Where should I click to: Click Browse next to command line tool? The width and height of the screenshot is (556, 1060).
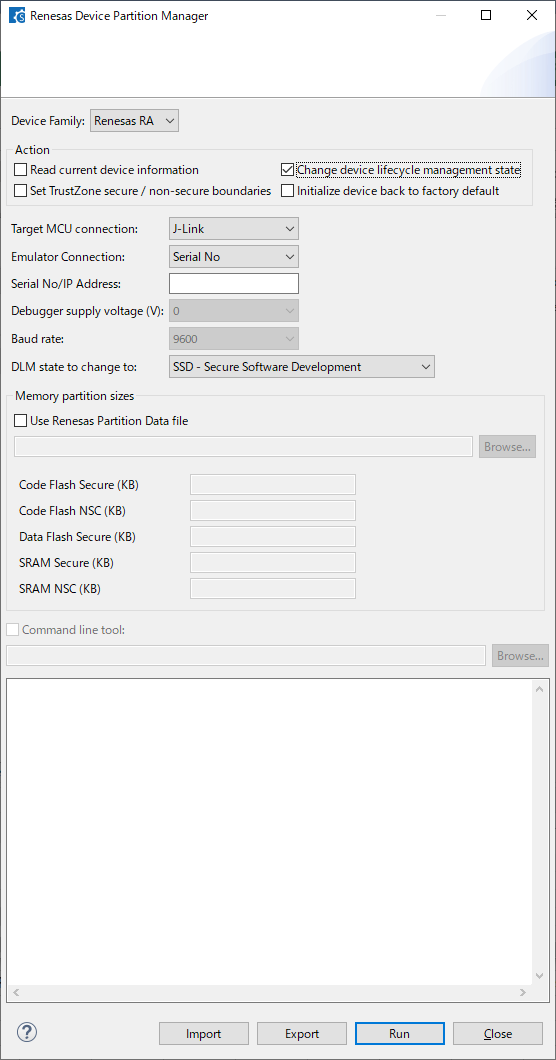pyautogui.click(x=520, y=656)
